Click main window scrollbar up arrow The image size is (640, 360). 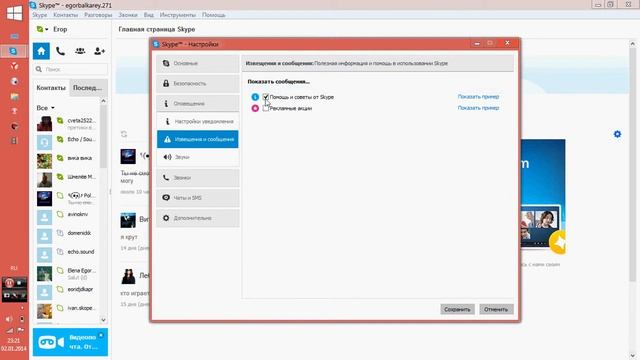point(632,43)
